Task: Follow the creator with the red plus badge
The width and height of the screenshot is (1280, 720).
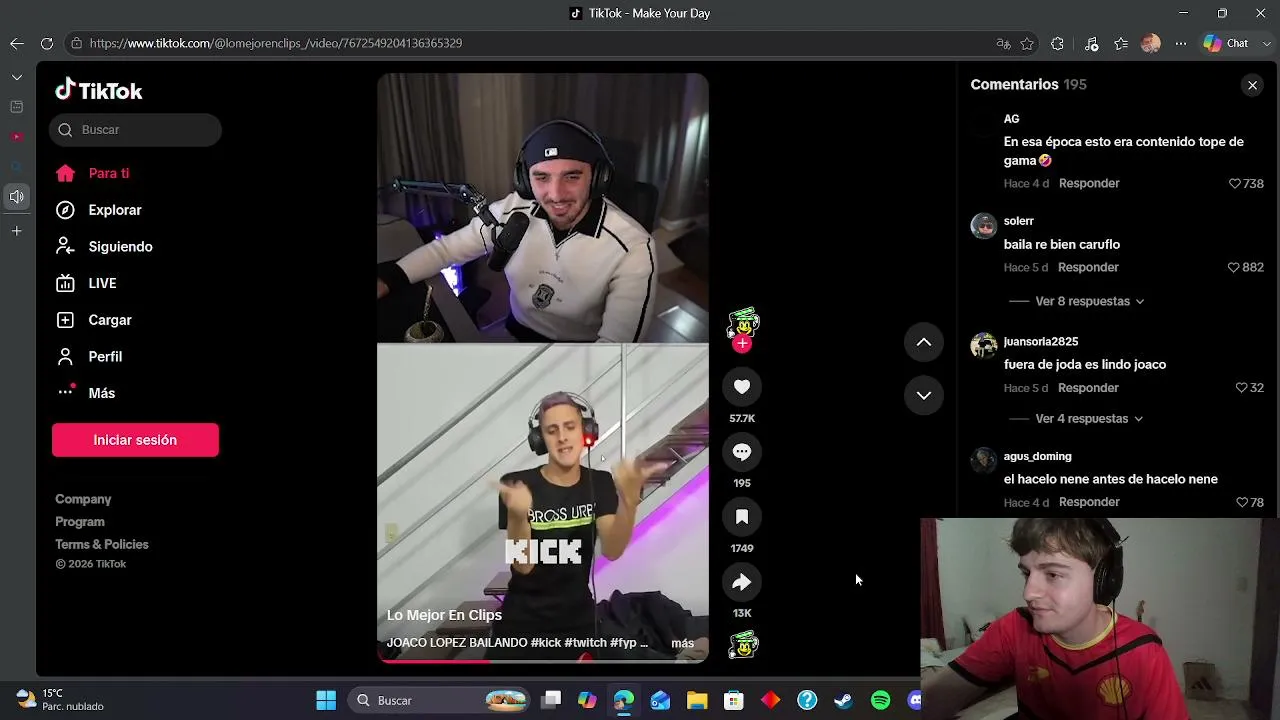Action: [x=742, y=344]
